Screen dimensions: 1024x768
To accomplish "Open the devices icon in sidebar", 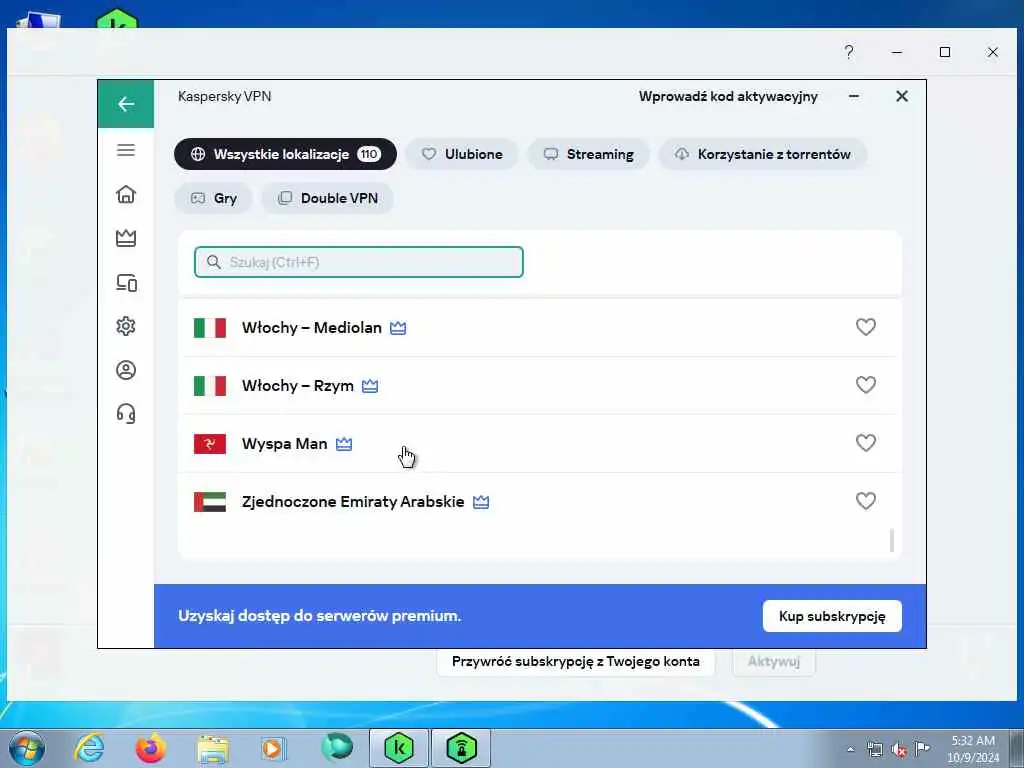I will pos(126,282).
